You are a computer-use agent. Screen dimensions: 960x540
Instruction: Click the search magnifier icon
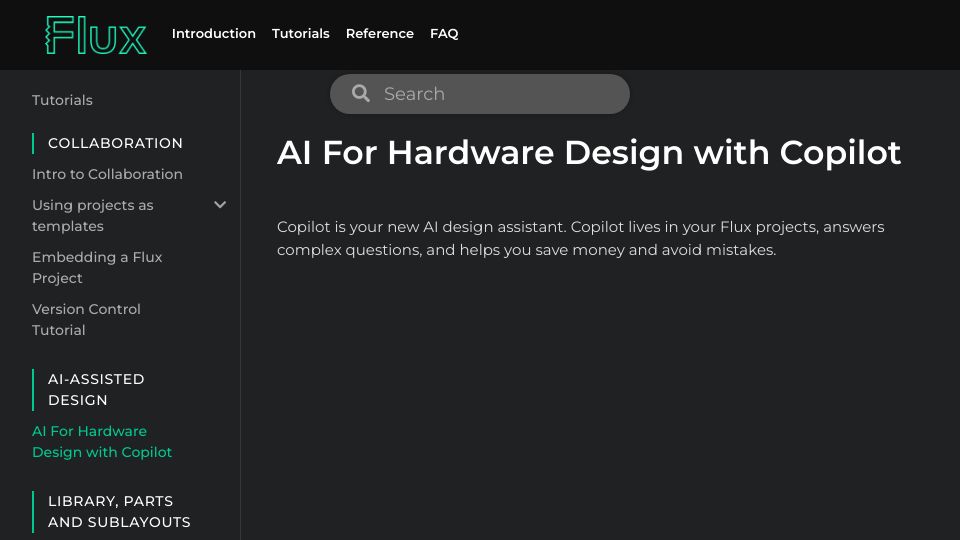361,93
